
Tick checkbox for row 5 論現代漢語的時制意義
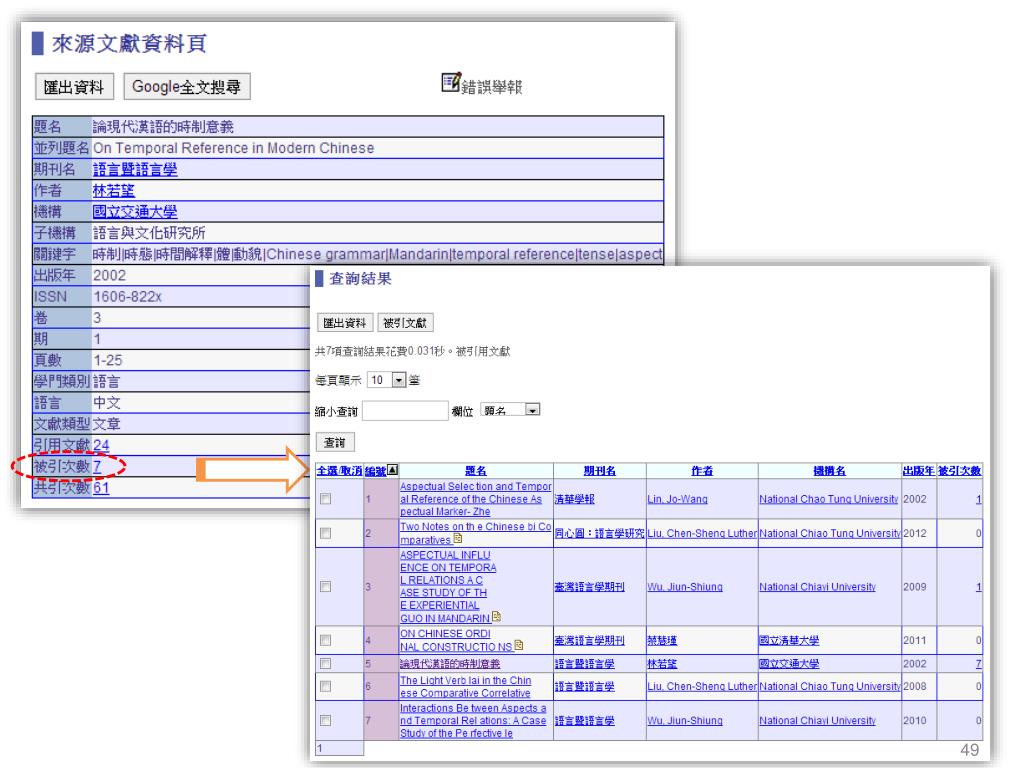[325, 664]
